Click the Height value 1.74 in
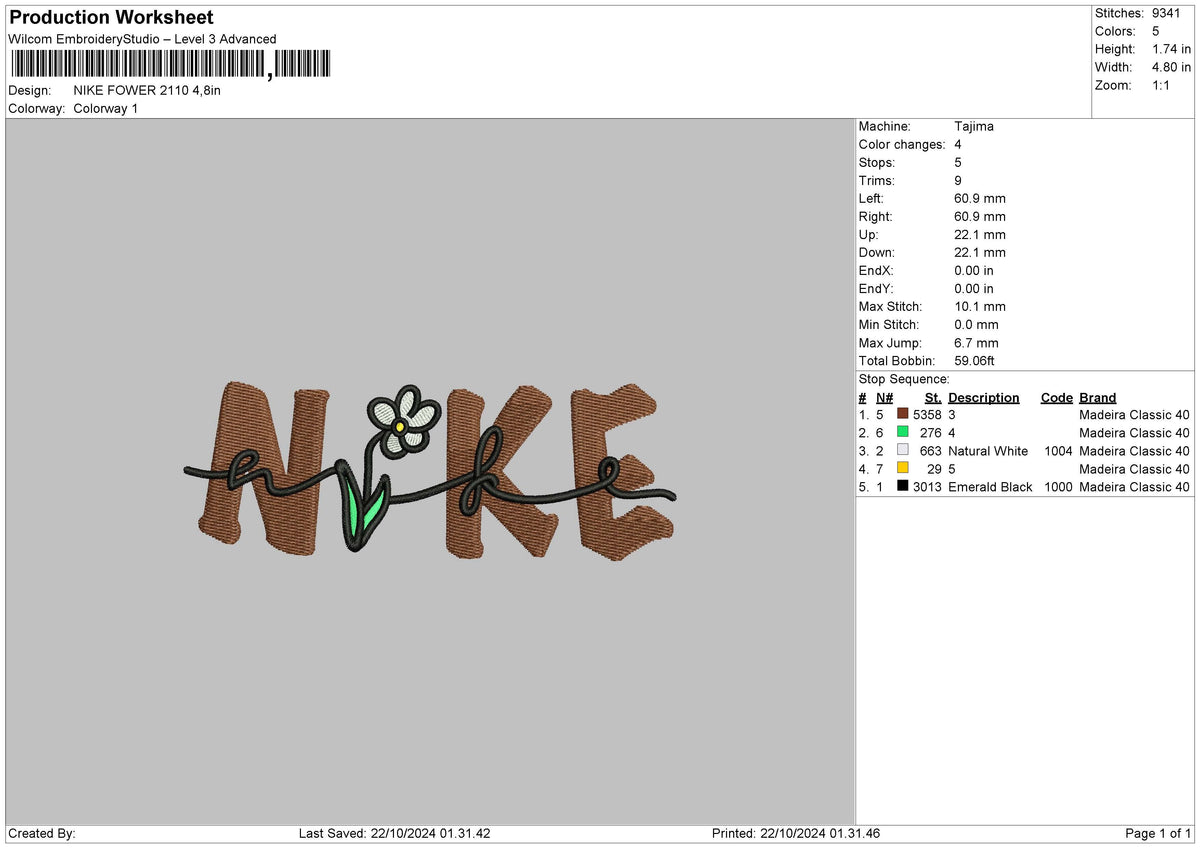The image size is (1200, 848). [1172, 49]
